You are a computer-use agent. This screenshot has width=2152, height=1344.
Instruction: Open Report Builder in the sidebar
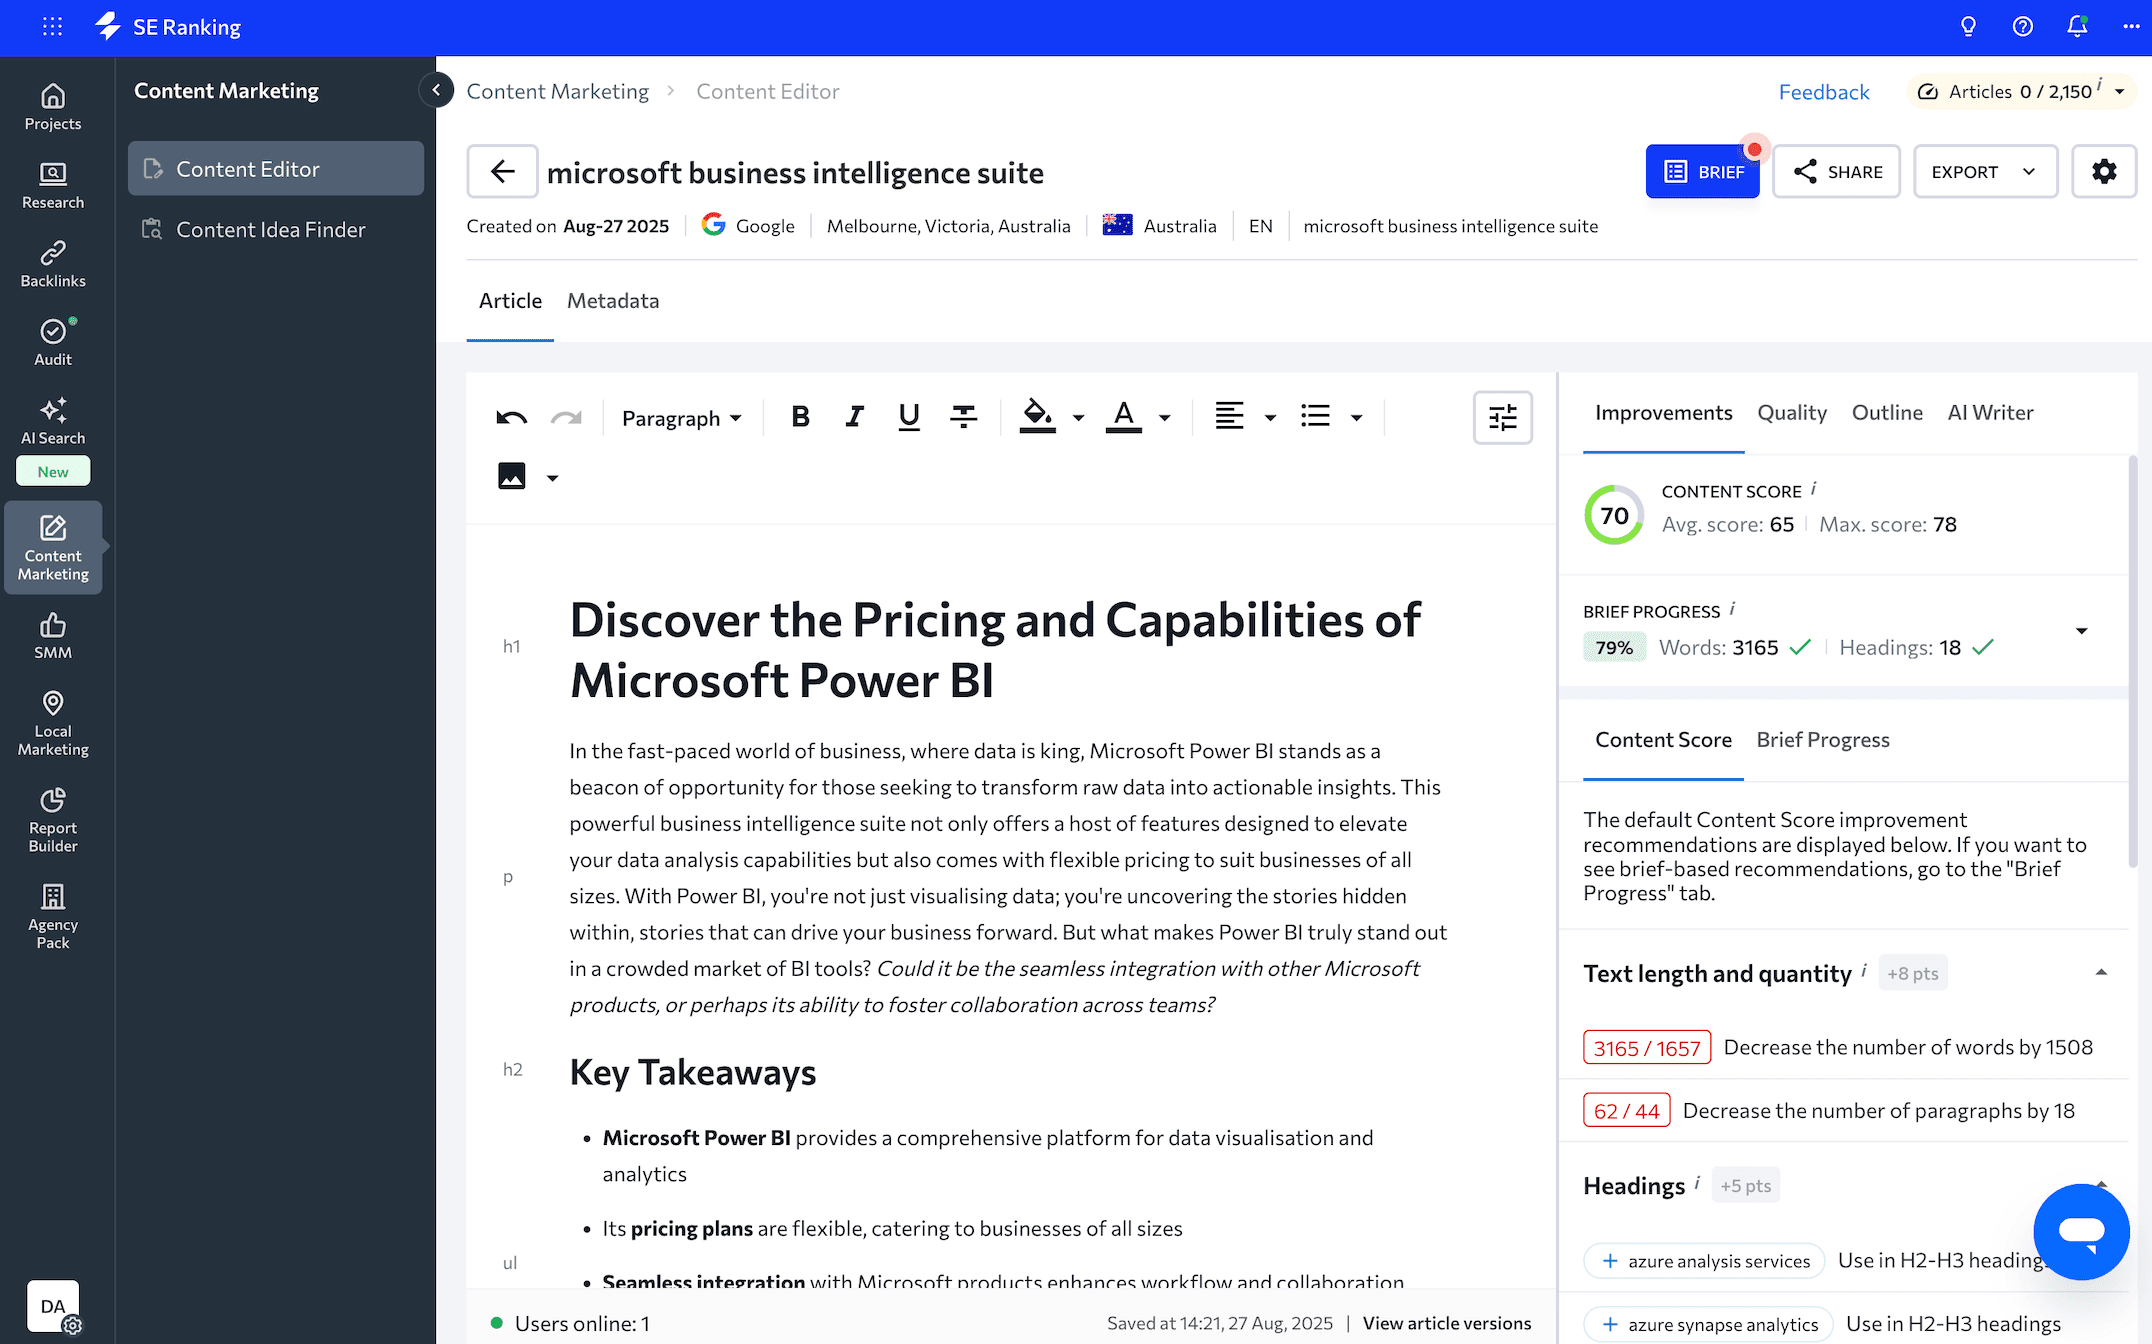coord(53,821)
